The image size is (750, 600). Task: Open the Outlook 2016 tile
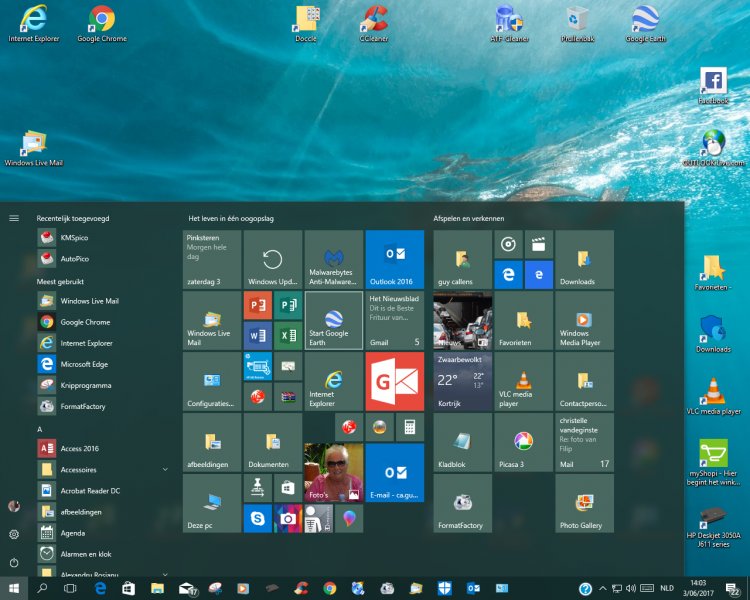click(x=394, y=260)
